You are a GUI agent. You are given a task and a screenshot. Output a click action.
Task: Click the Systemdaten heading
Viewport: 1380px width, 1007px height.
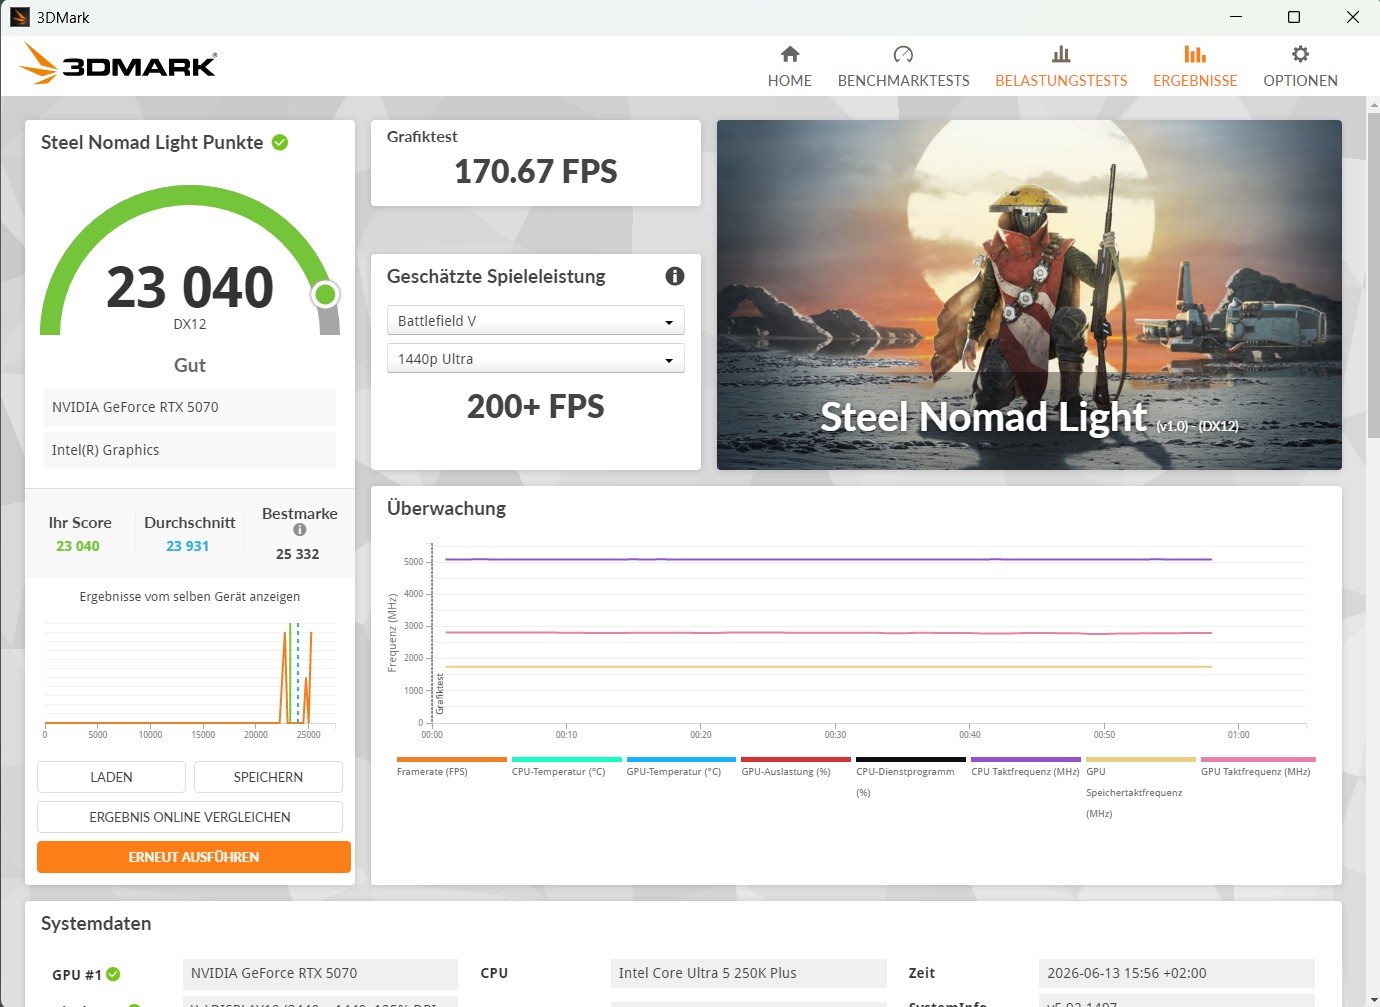(96, 924)
